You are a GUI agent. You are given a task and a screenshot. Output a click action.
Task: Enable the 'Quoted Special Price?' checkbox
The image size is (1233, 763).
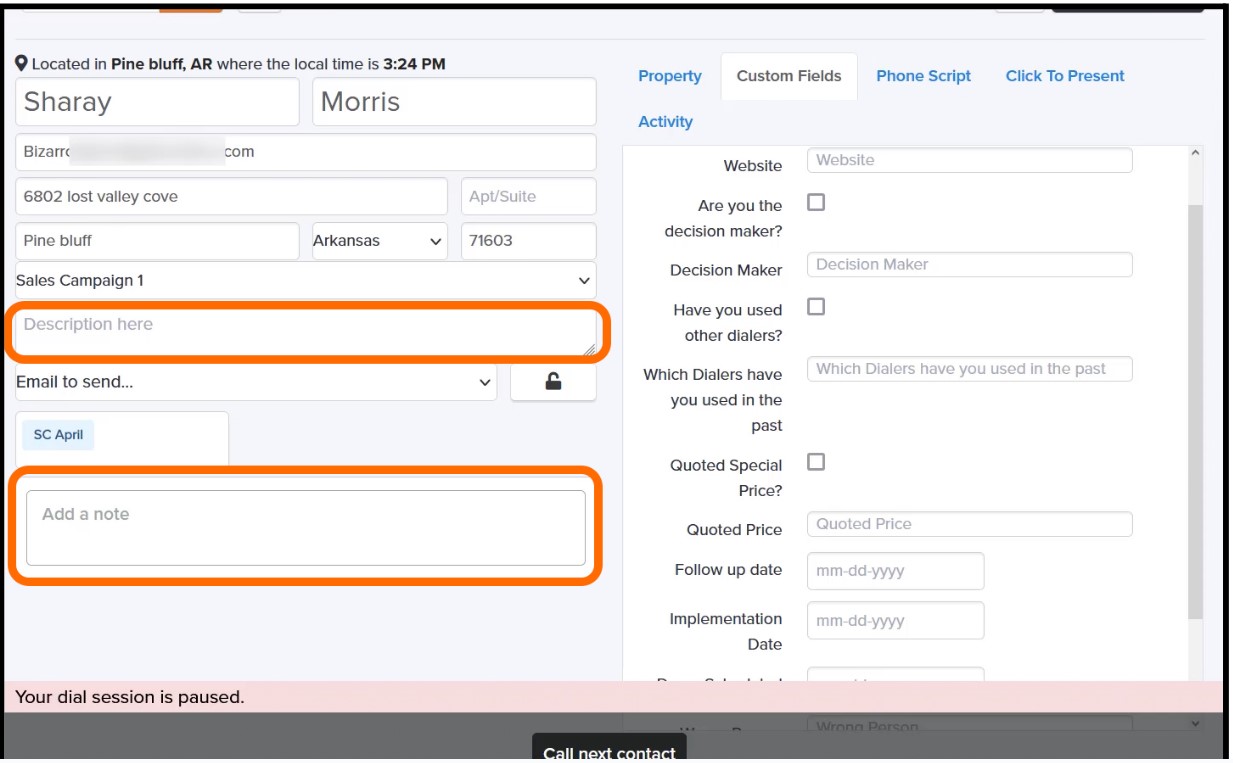click(x=816, y=462)
